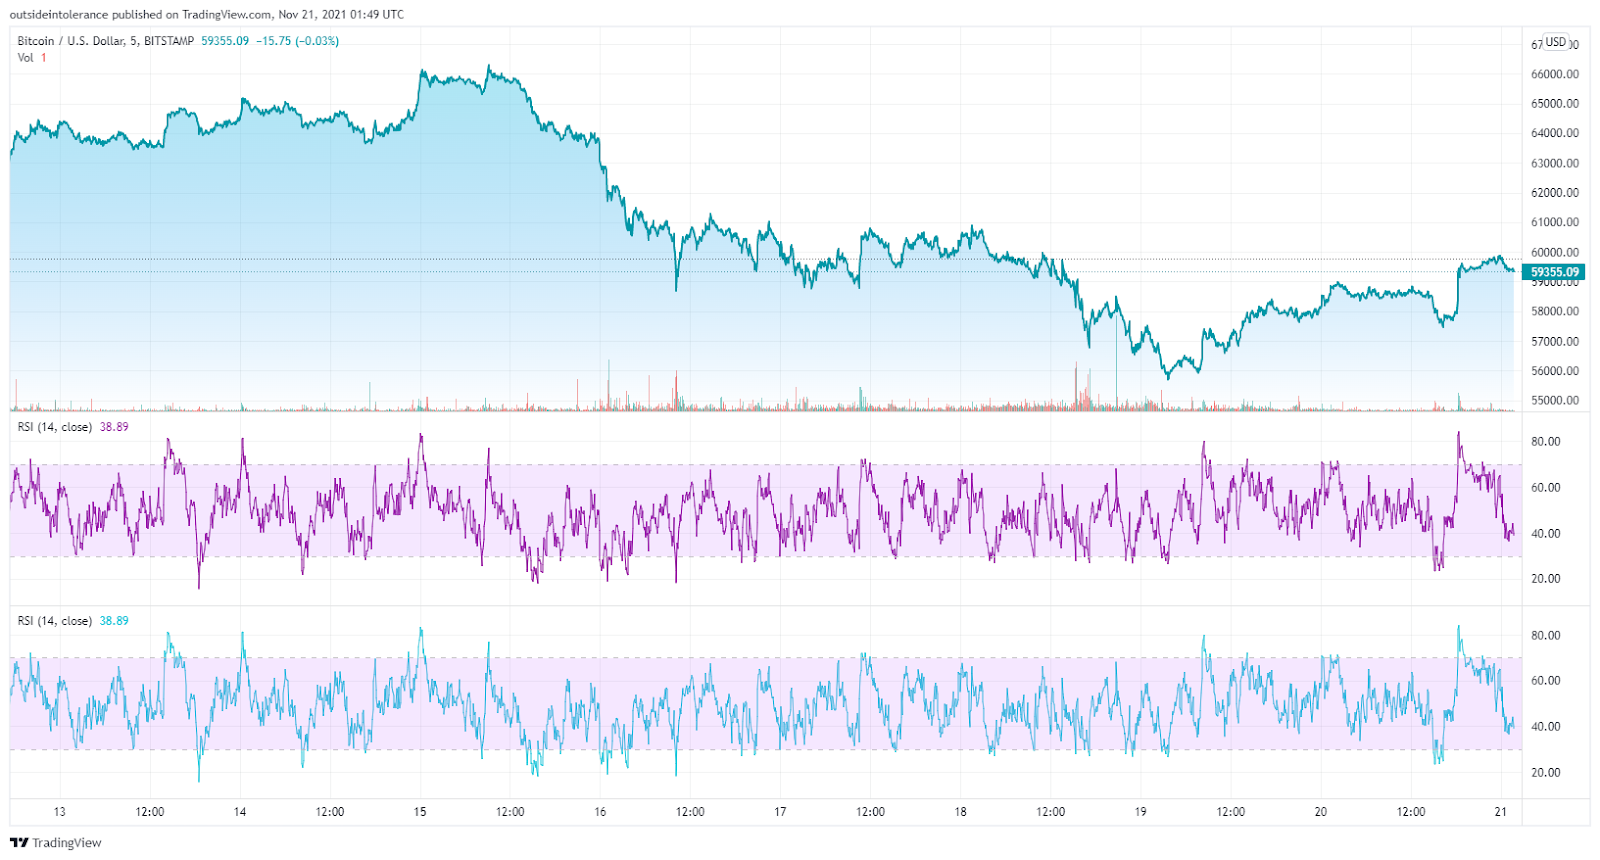Click 80.00 on the blue RSI pane axis

[x=1545, y=636]
